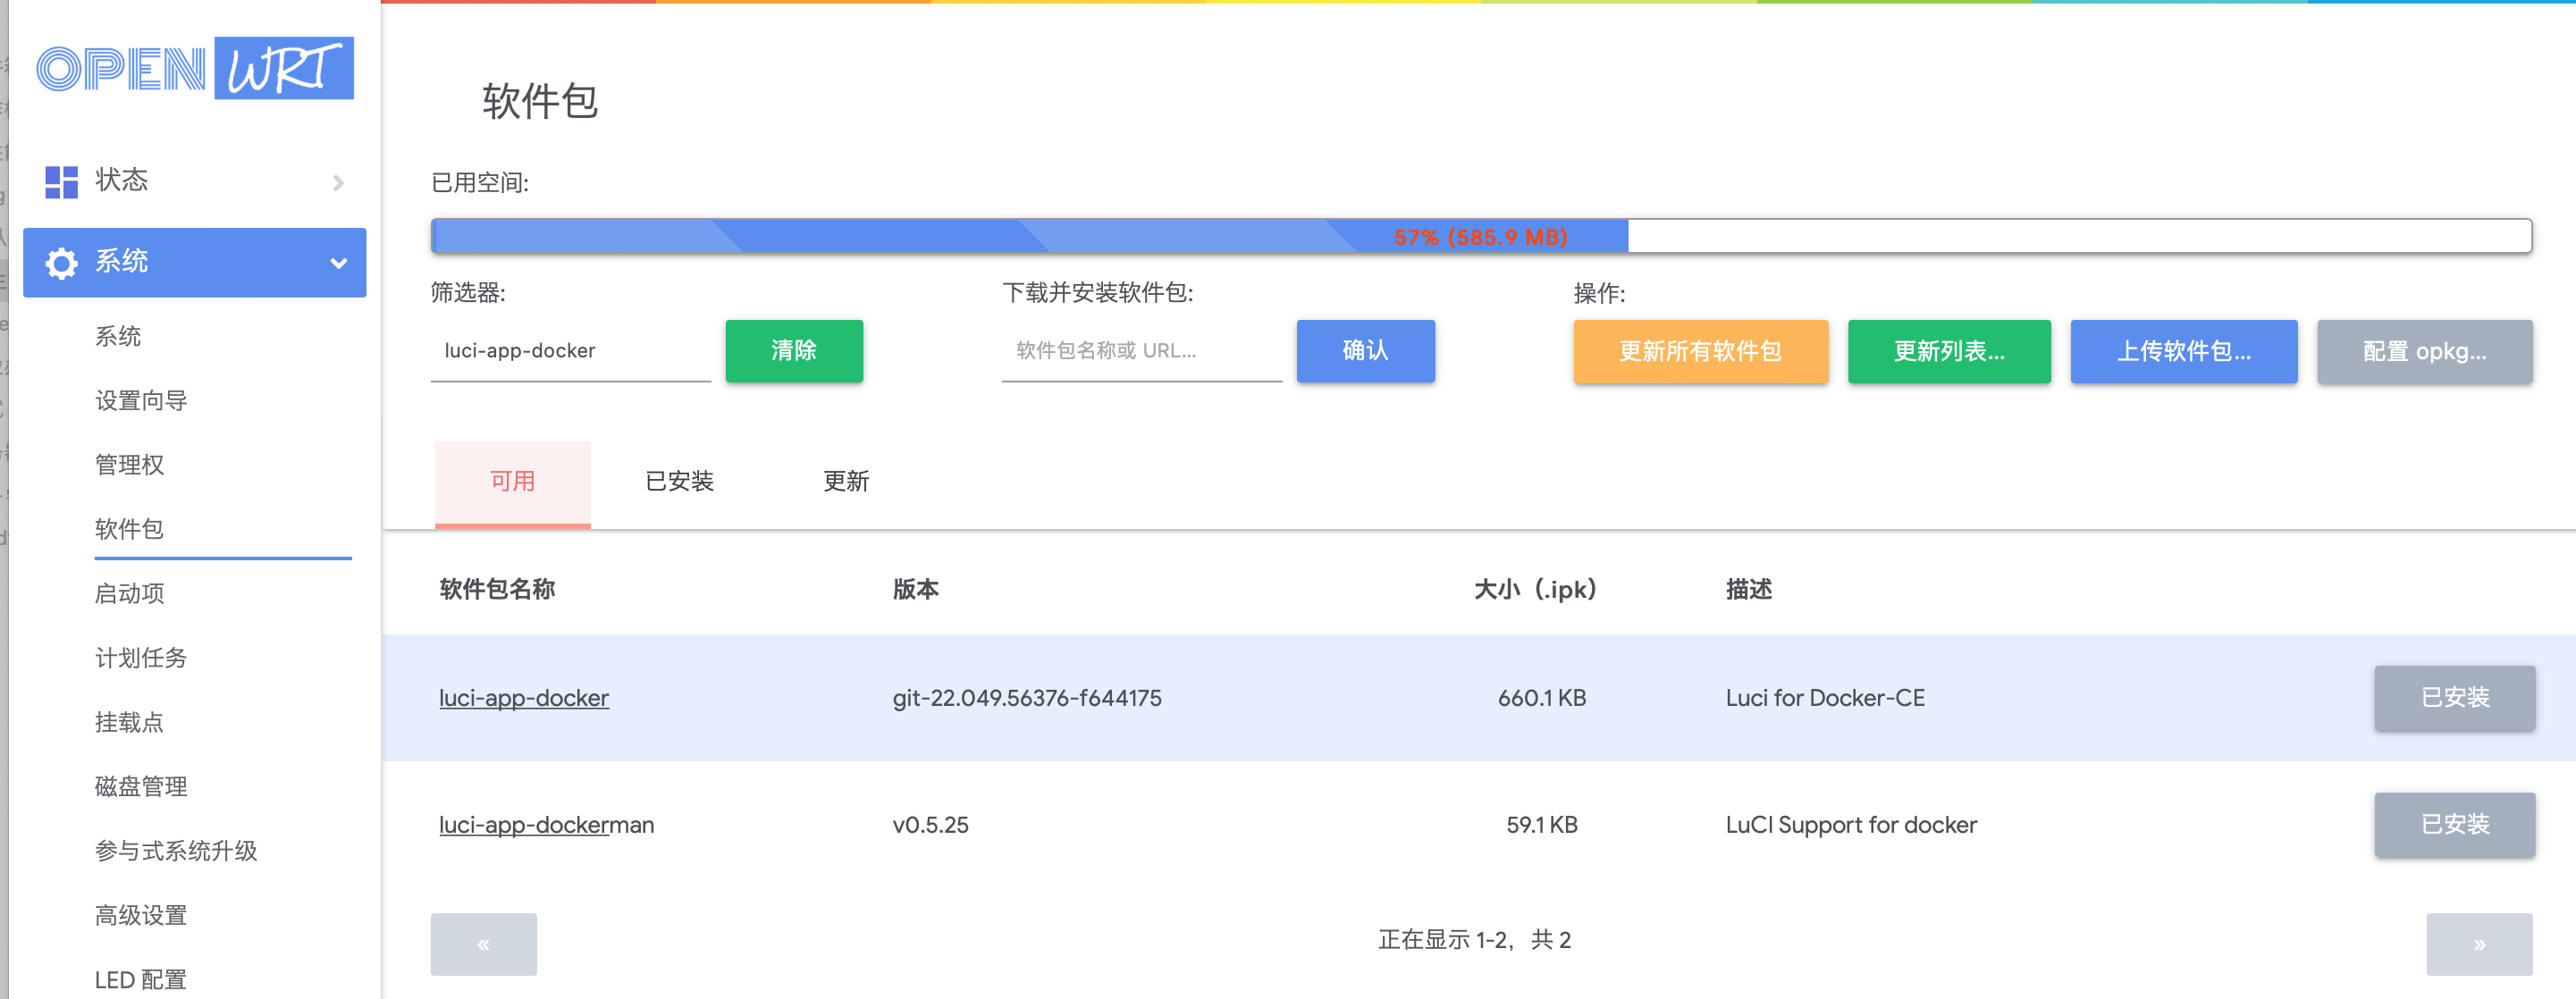2576x999 pixels.
Task: Select the 可用 tab
Action: click(x=512, y=481)
